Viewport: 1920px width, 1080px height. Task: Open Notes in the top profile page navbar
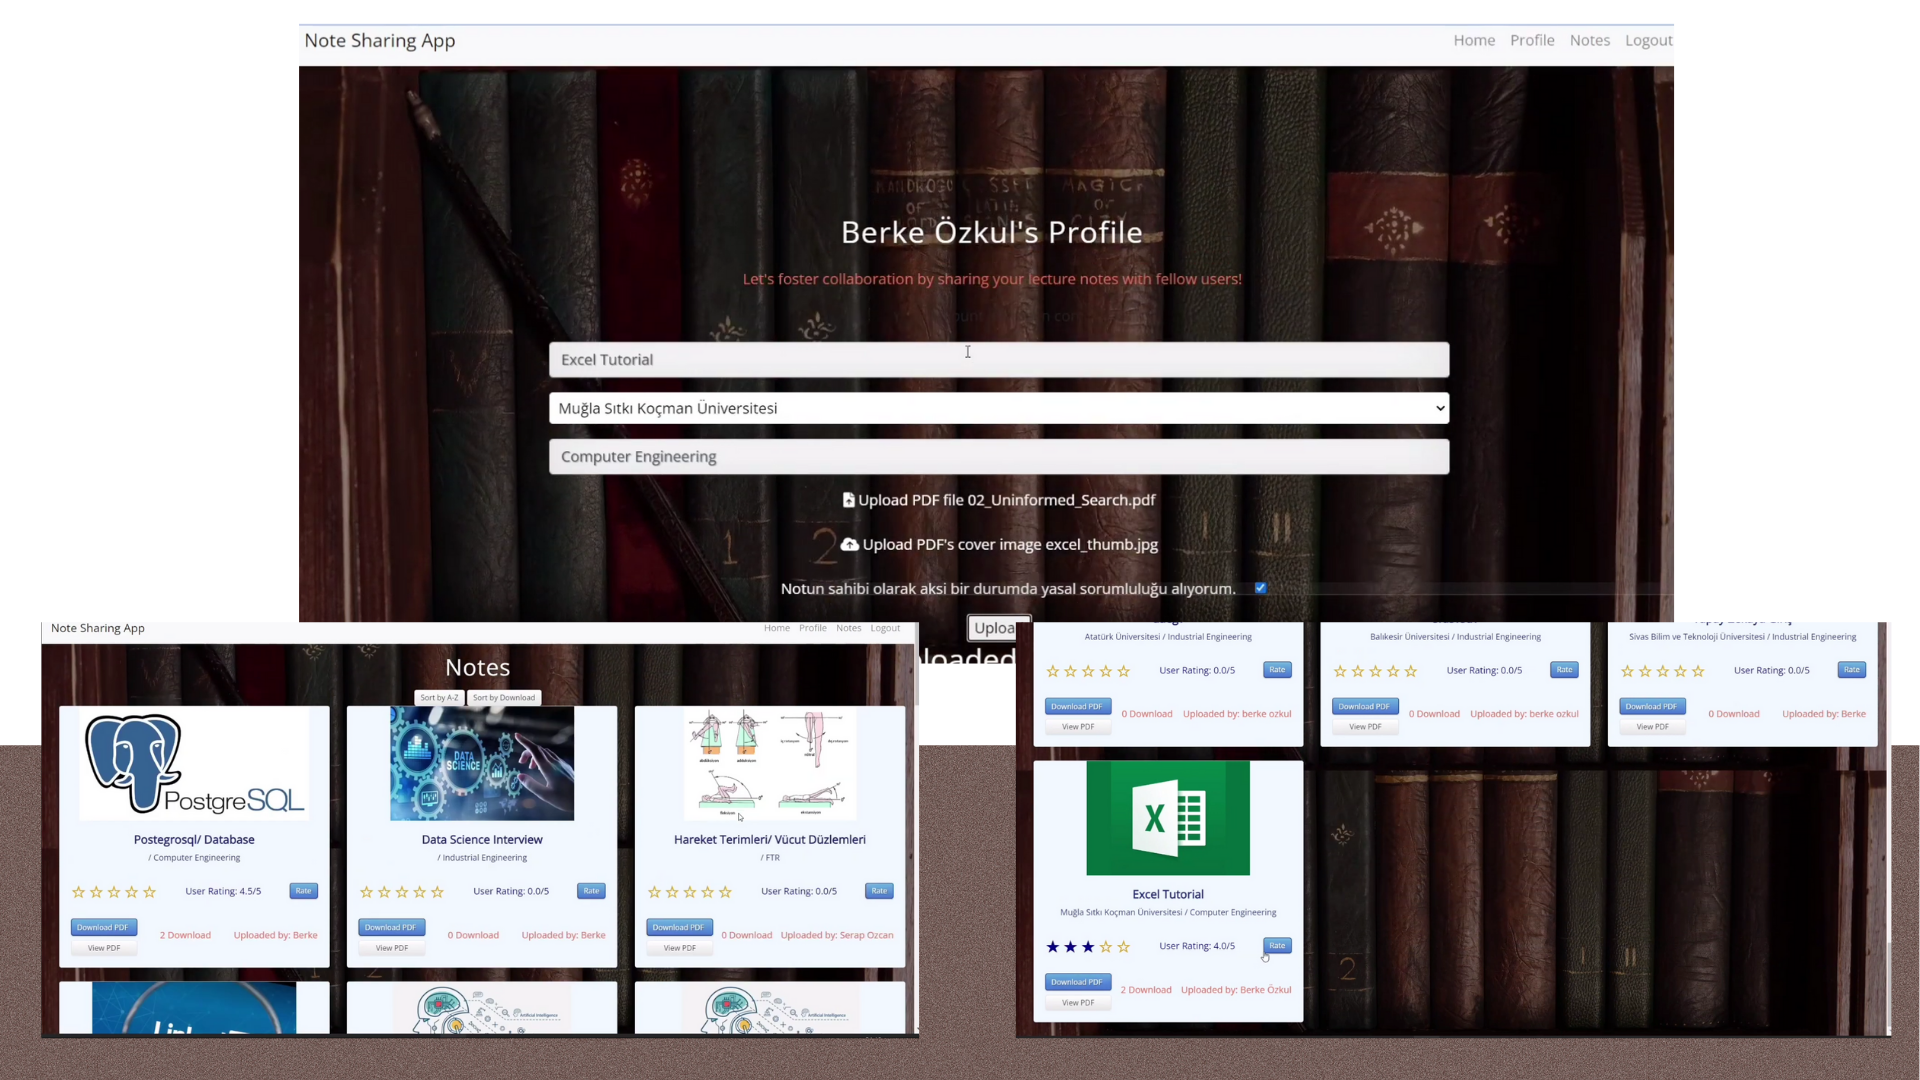[x=1589, y=40]
